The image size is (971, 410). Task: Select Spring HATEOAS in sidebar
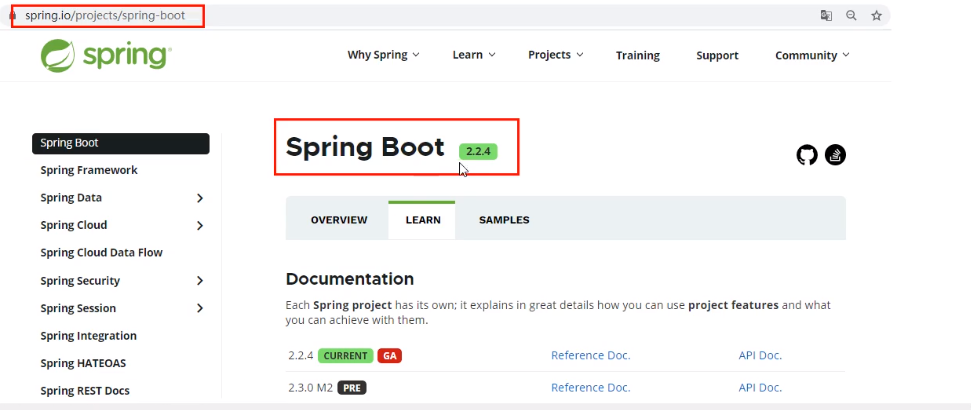[83, 363]
